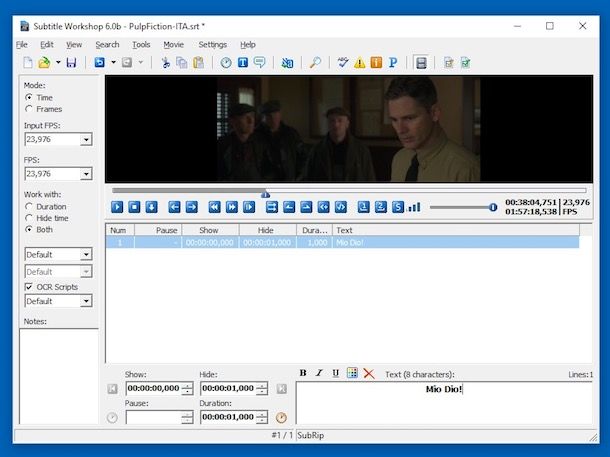Open the Settings menu
Screen dimensions: 610x457
tap(212, 45)
